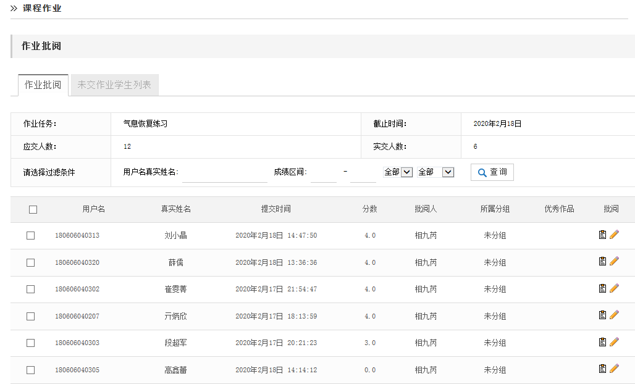The image size is (635, 384).
Task: Focus the 用户名真实姓名 input field
Action: (x=224, y=173)
